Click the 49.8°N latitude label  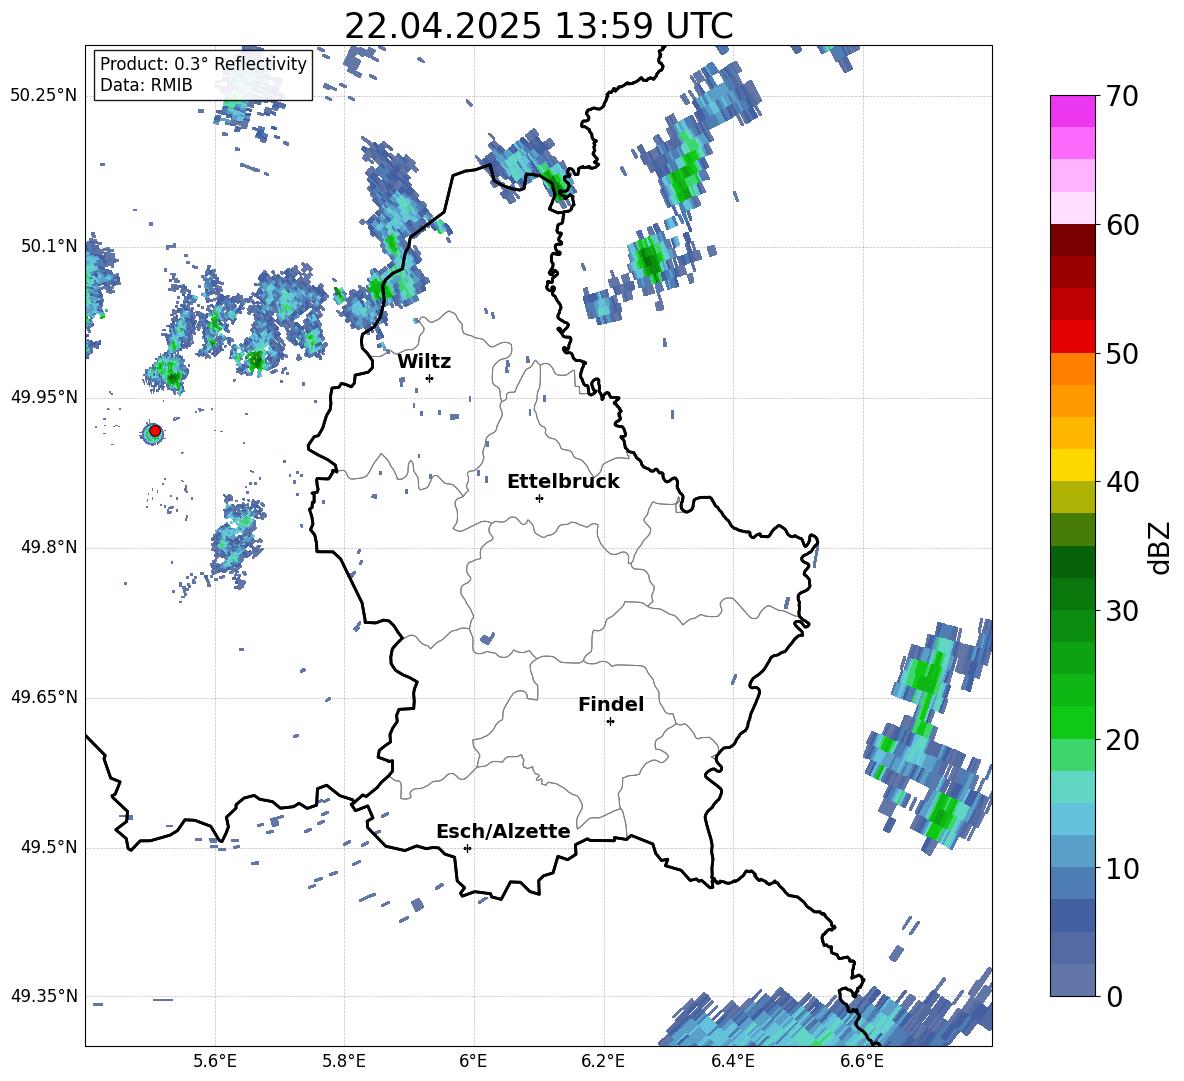tap(49, 547)
